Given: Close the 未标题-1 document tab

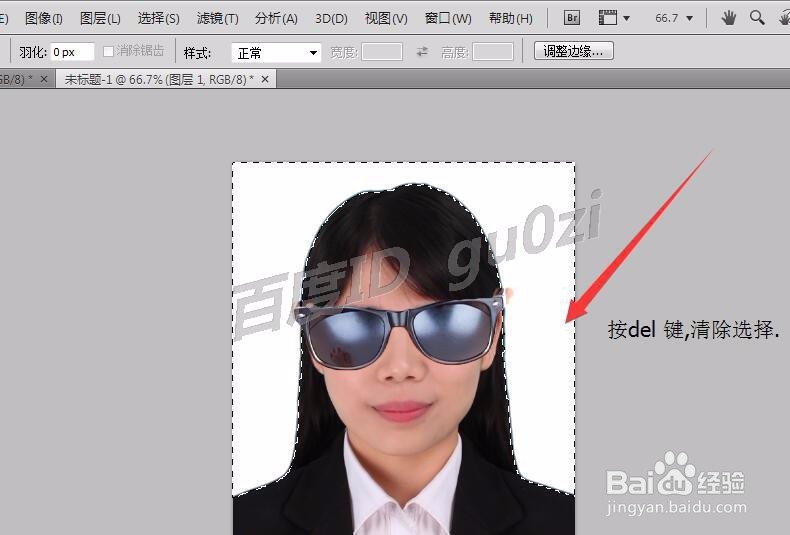Looking at the screenshot, I should (265, 79).
